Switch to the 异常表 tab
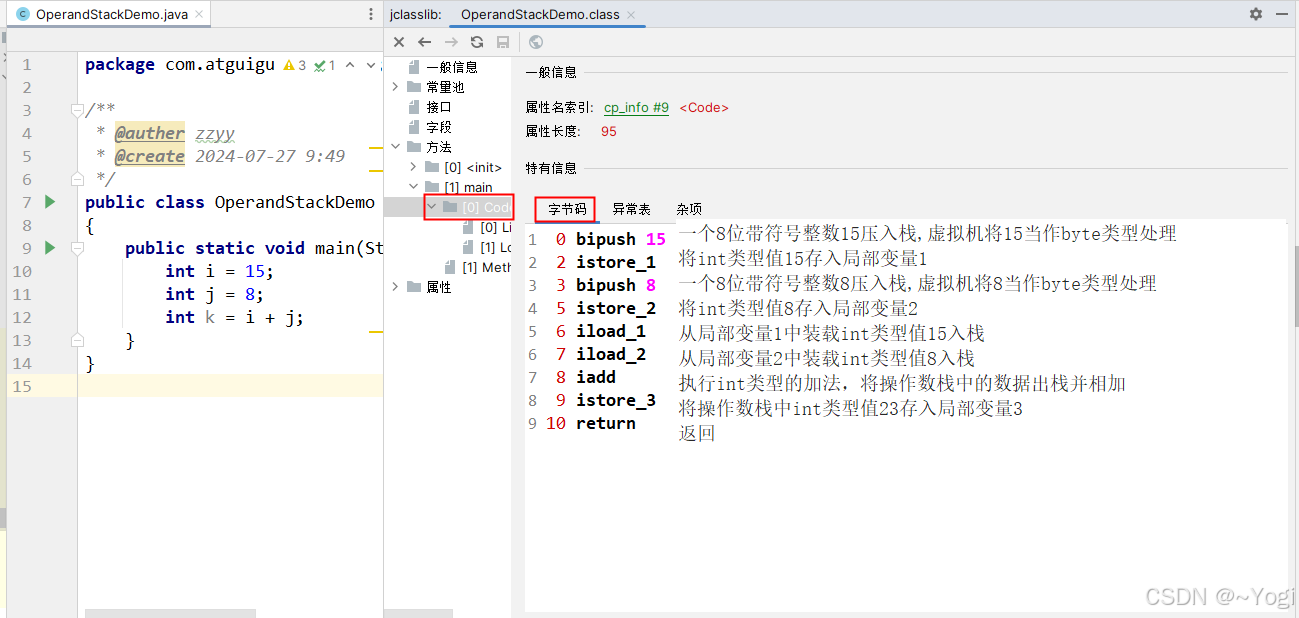Image resolution: width=1299 pixels, height=618 pixels. tap(631, 209)
